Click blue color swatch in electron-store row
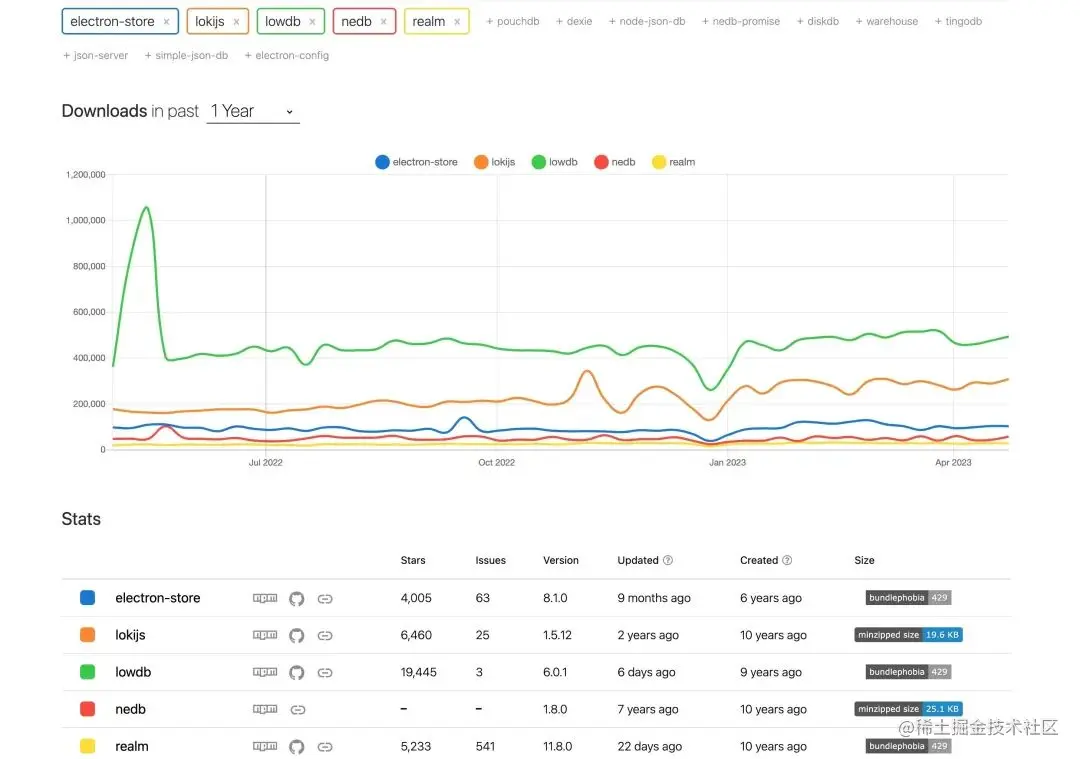This screenshot has height=759, width=1080. point(87,597)
